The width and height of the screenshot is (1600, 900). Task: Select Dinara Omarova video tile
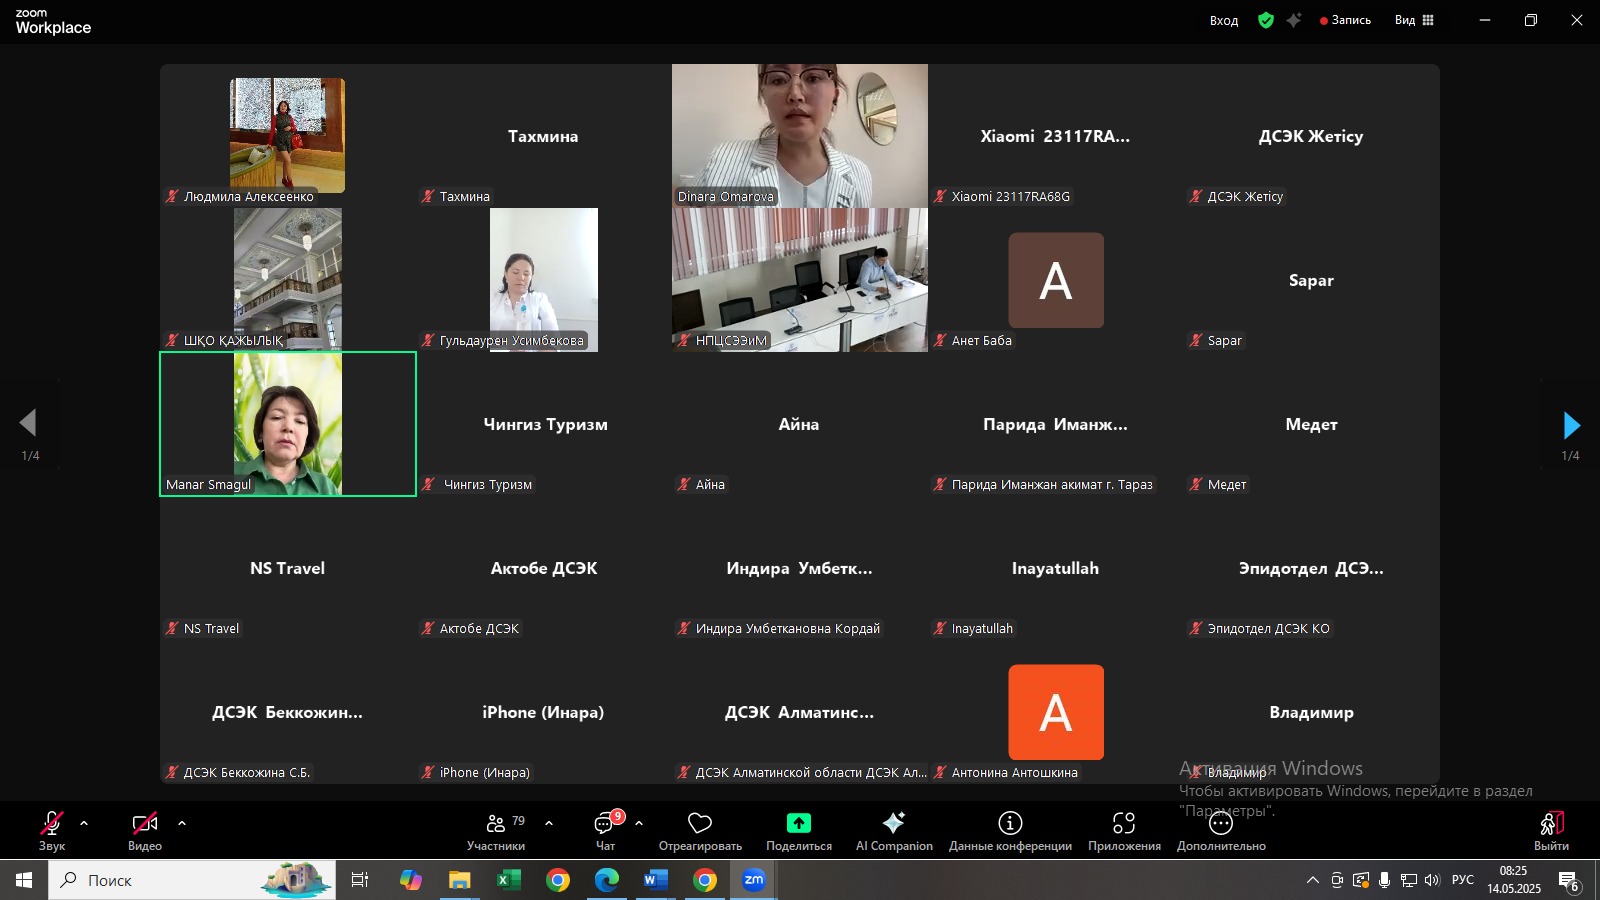point(800,135)
